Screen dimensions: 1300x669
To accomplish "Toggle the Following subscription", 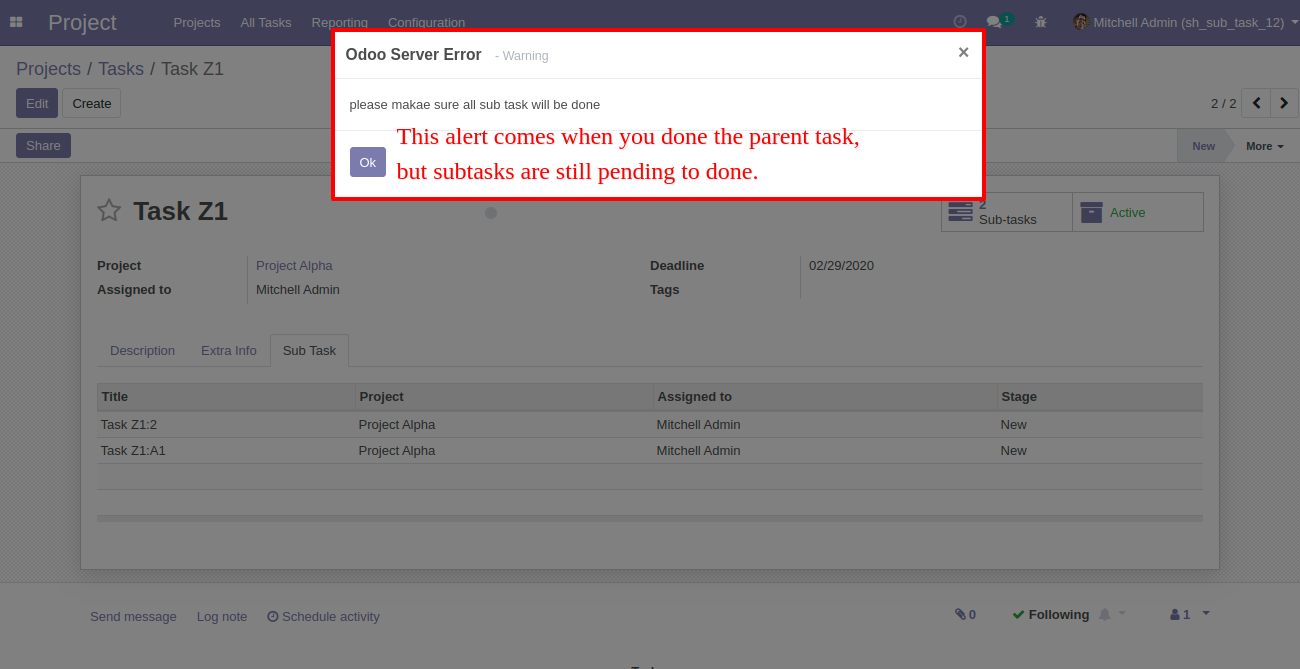I will (1050, 614).
